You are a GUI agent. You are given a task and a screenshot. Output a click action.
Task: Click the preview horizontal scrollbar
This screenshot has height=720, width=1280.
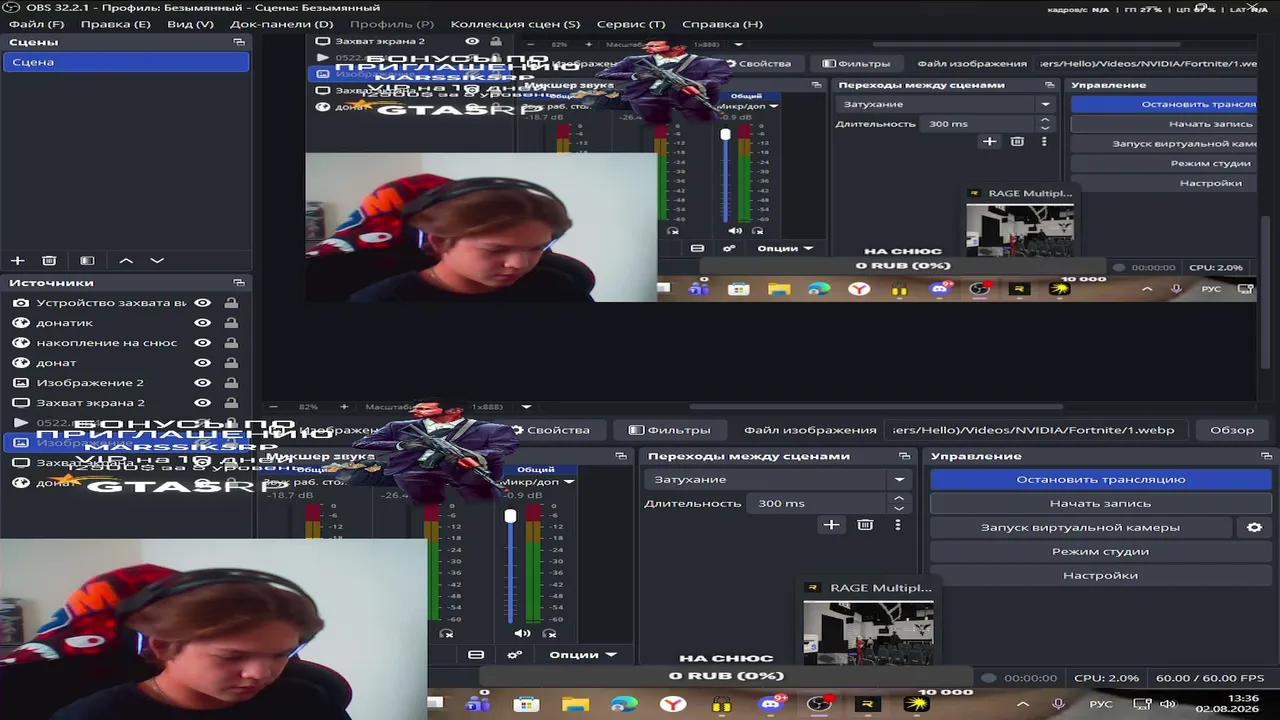pos(875,407)
